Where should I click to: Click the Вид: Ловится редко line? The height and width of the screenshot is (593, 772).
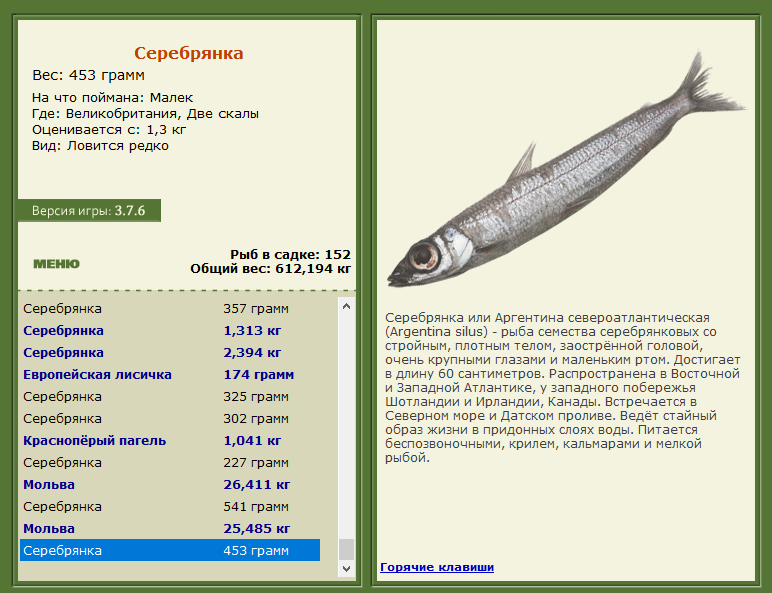click(x=100, y=146)
